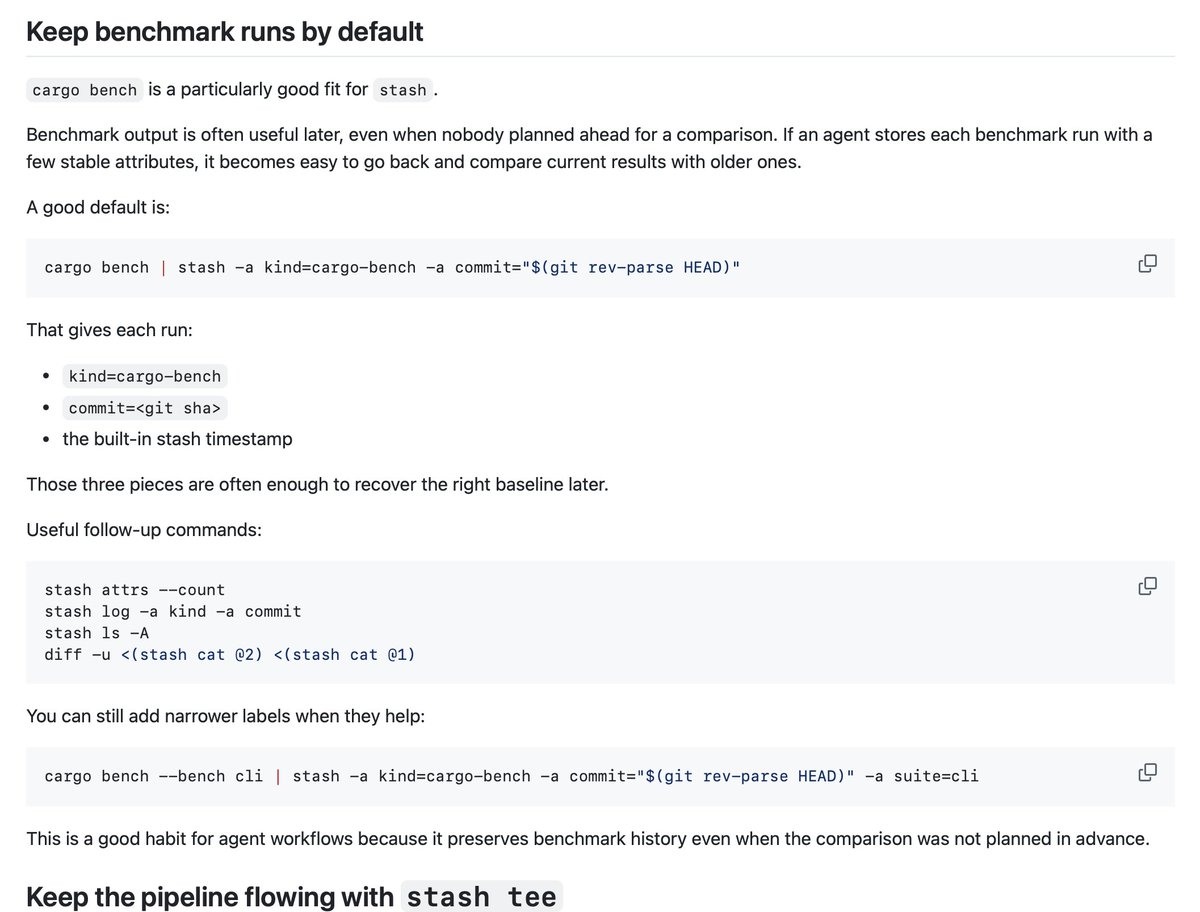Click the 'kind=cargo-bench' bullet item

(145, 376)
